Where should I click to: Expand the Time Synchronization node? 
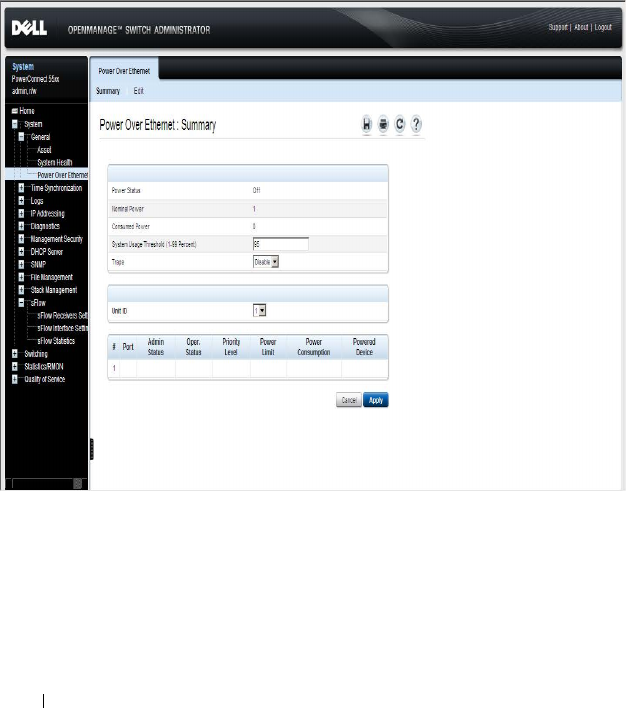point(21,188)
